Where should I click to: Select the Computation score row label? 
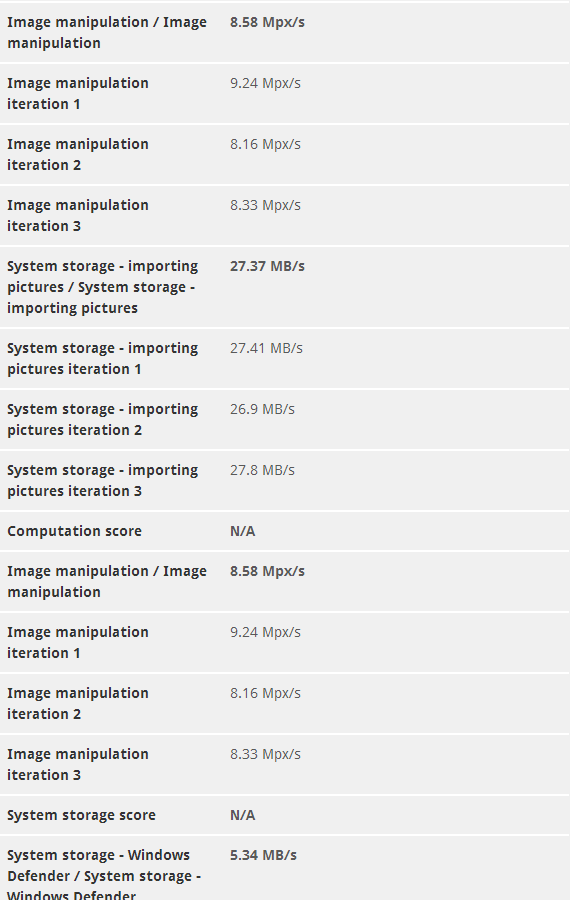(75, 531)
